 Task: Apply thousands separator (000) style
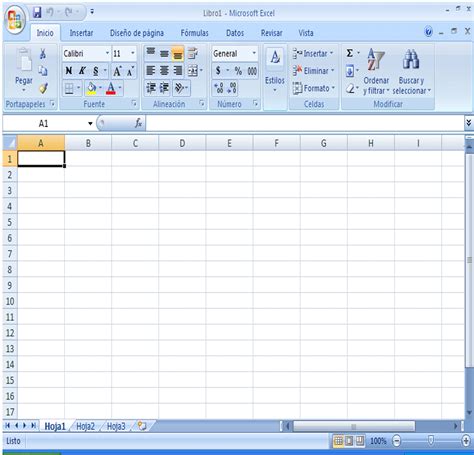click(252, 71)
